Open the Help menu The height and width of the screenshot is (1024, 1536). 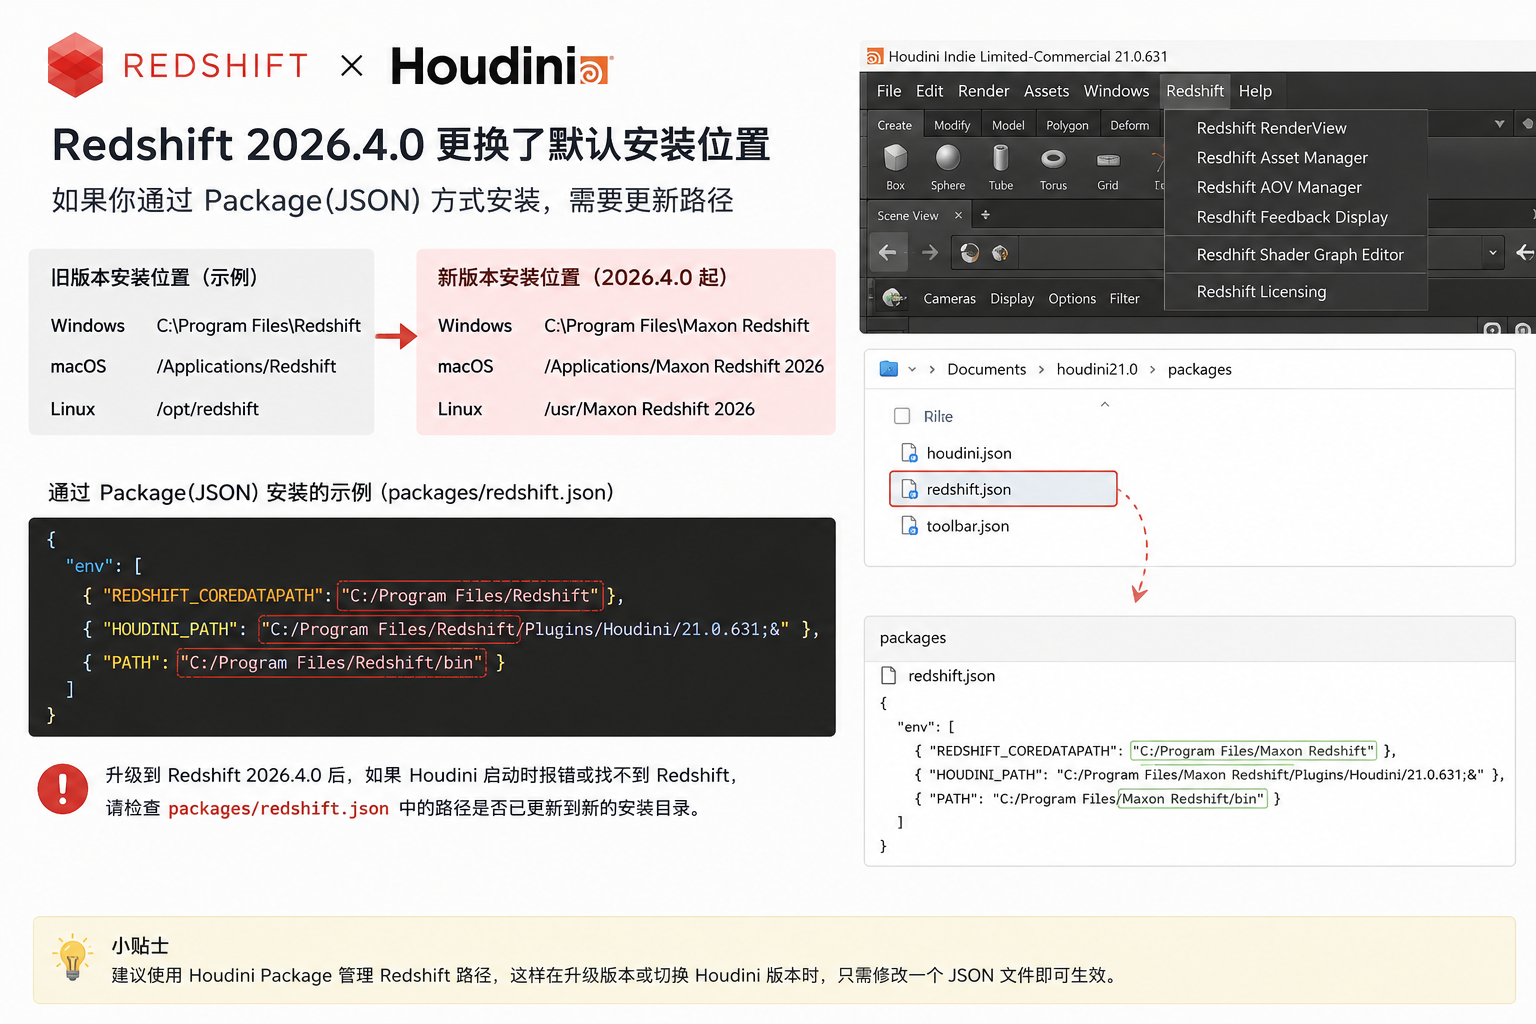click(1255, 91)
